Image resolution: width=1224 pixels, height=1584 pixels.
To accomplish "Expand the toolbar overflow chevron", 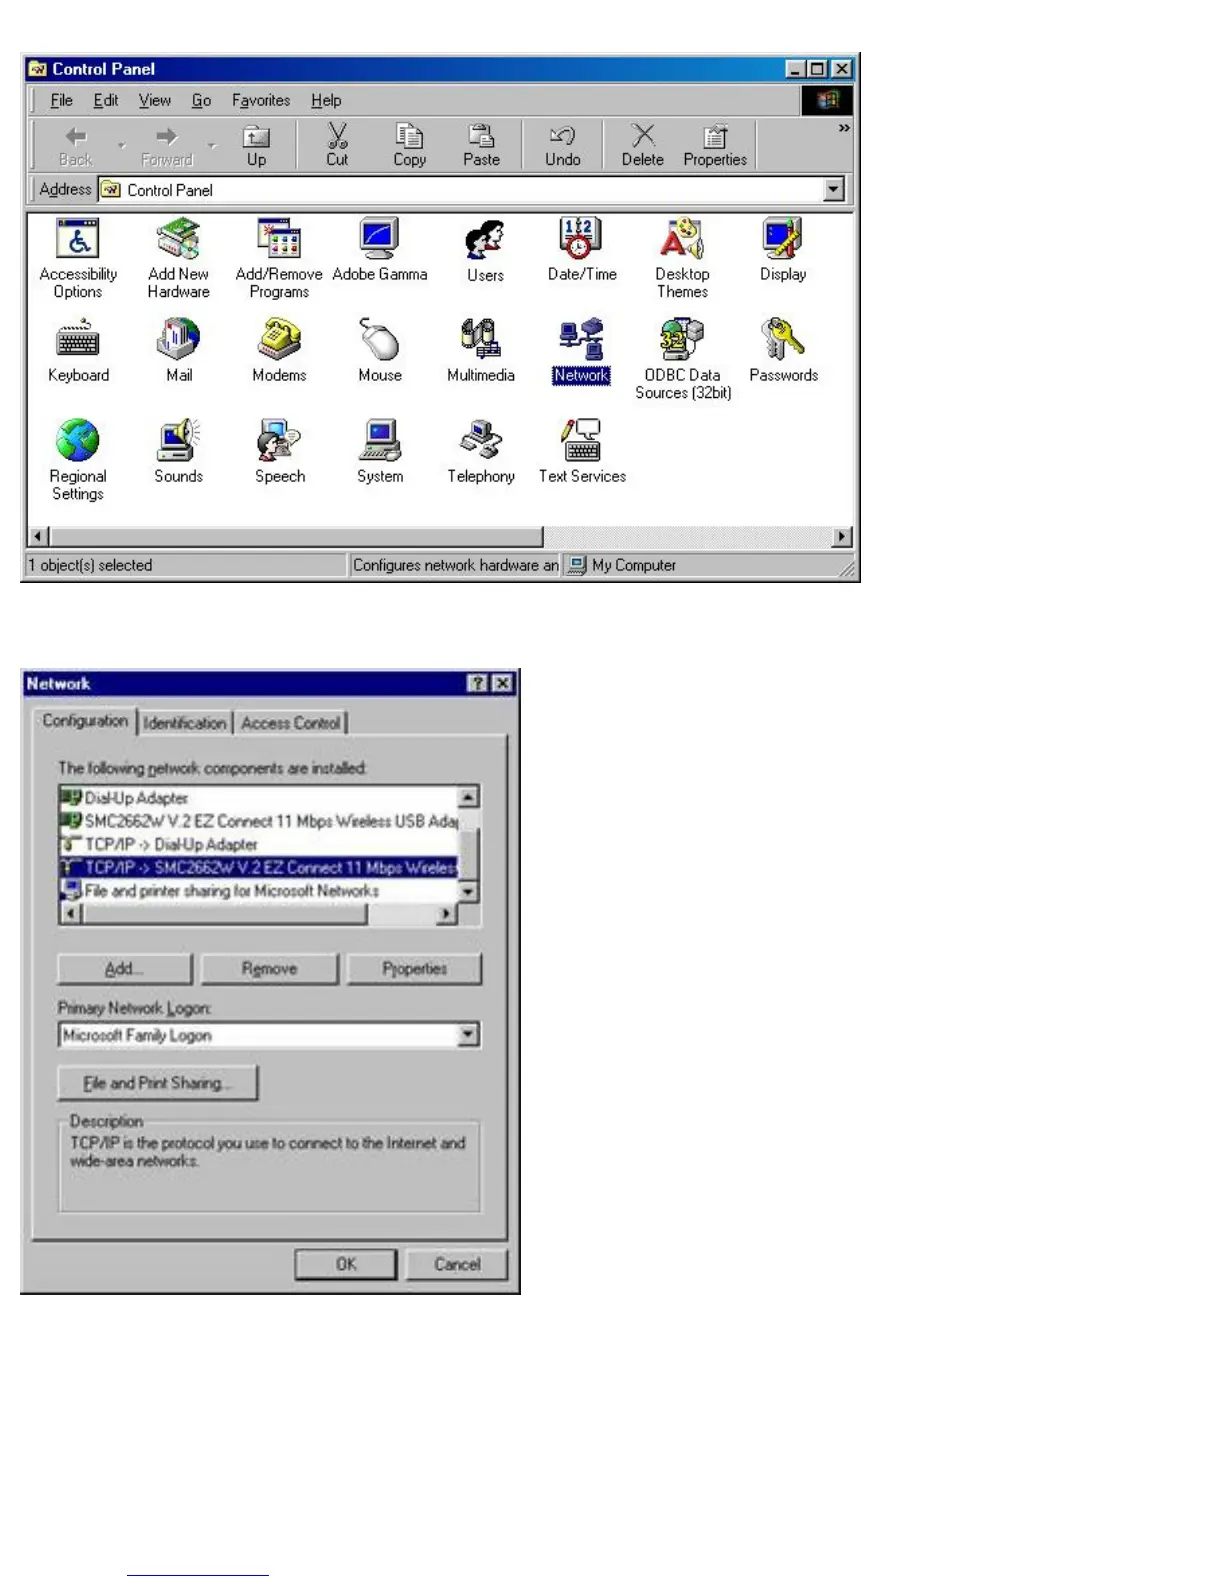I will point(844,129).
